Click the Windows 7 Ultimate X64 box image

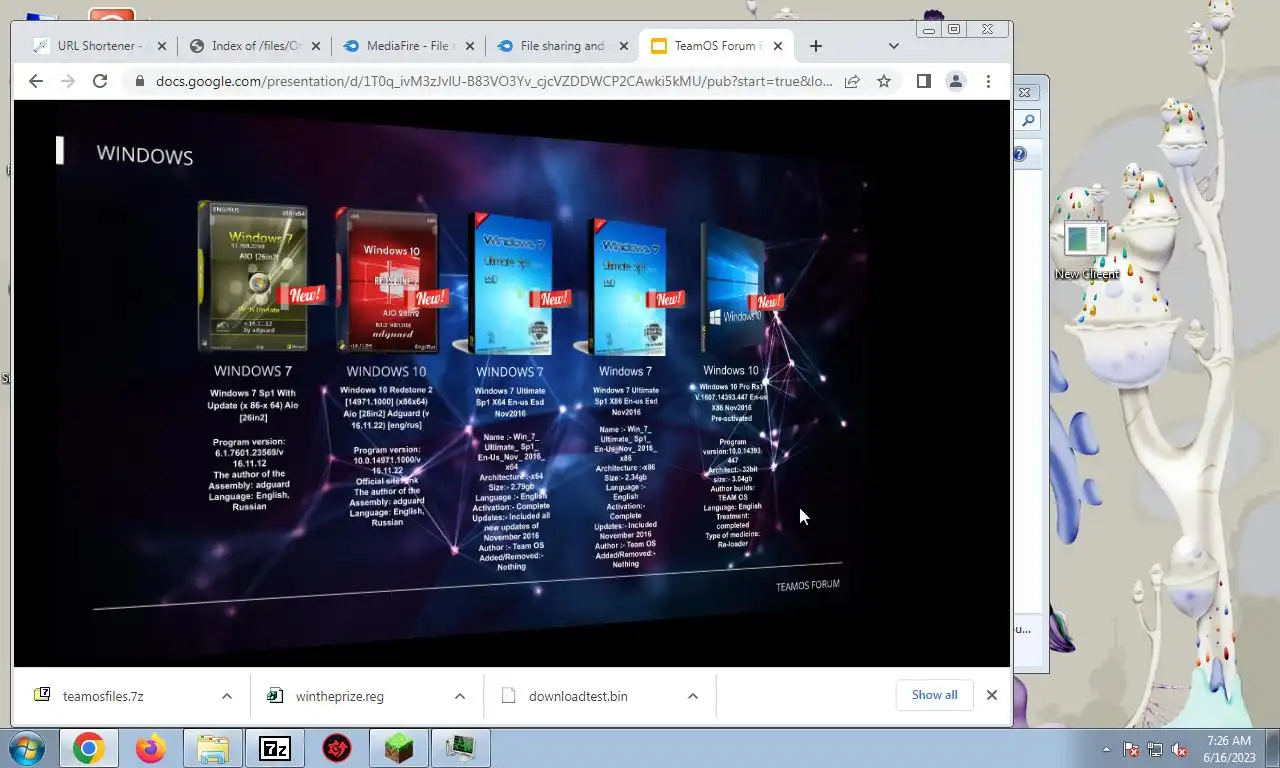coord(510,284)
